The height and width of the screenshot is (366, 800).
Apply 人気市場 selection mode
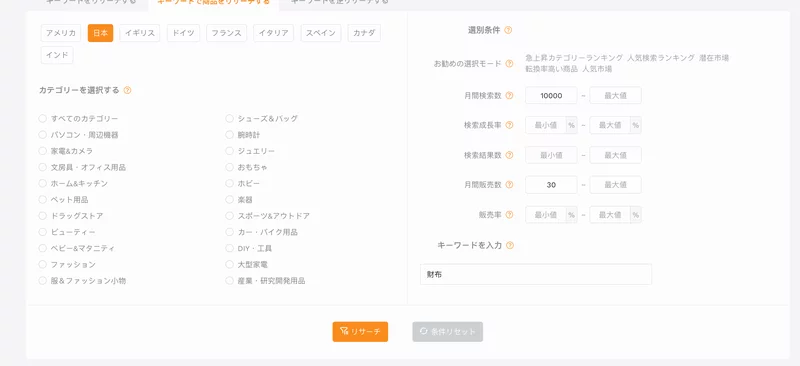pos(597,69)
